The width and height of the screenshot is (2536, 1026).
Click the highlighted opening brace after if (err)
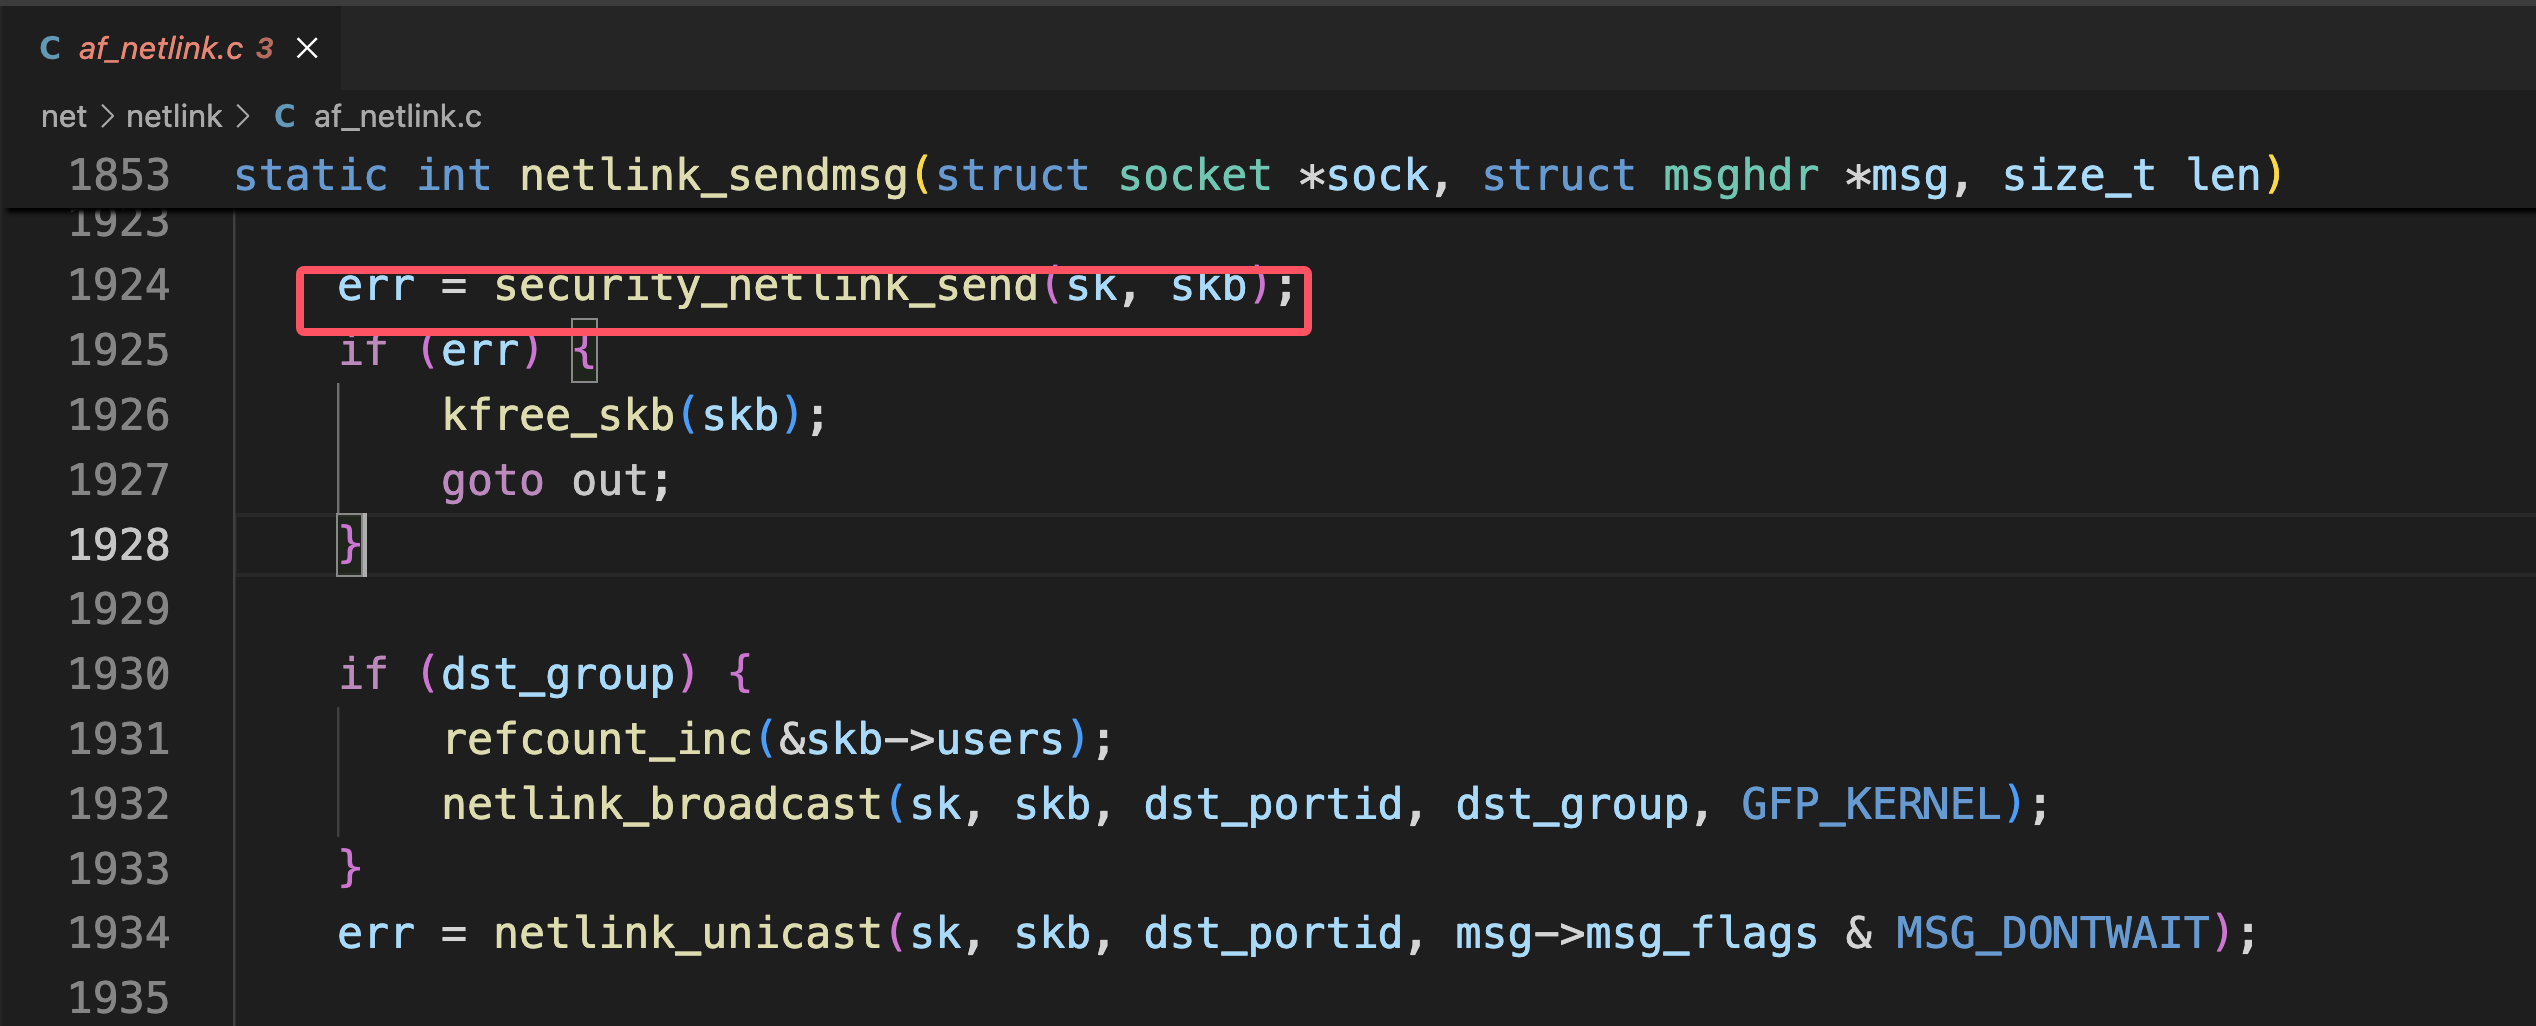[584, 351]
